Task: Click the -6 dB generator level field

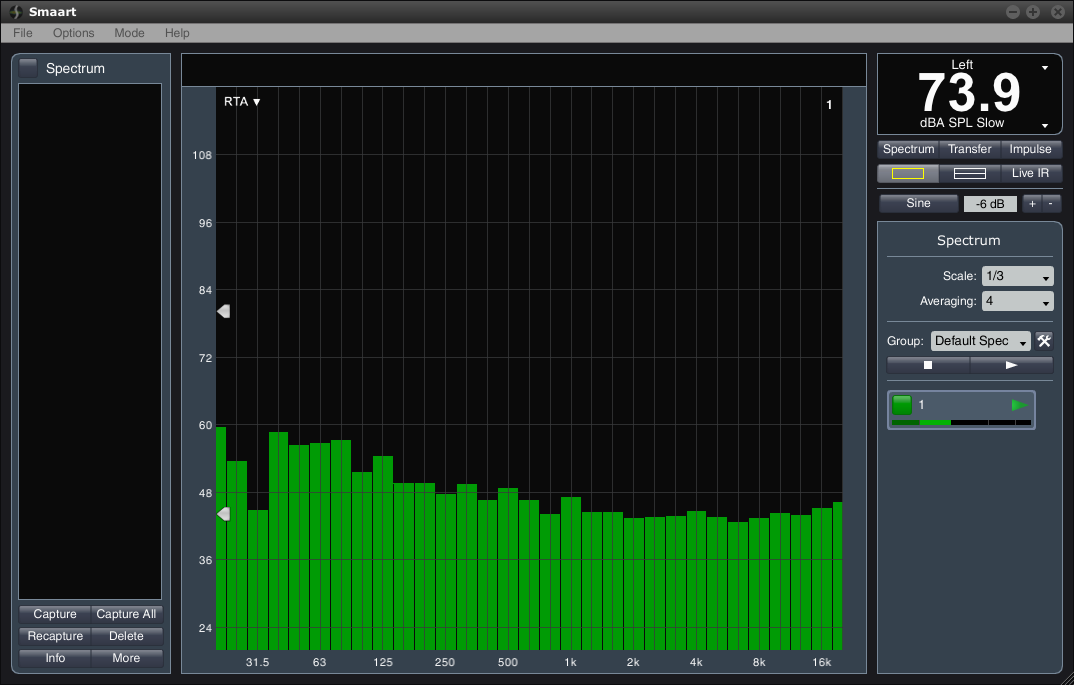Action: [x=990, y=204]
